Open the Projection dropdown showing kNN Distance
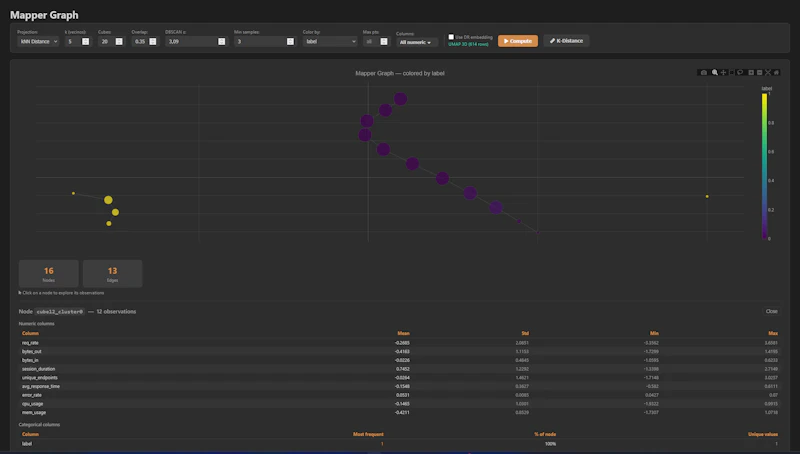 [38, 41]
